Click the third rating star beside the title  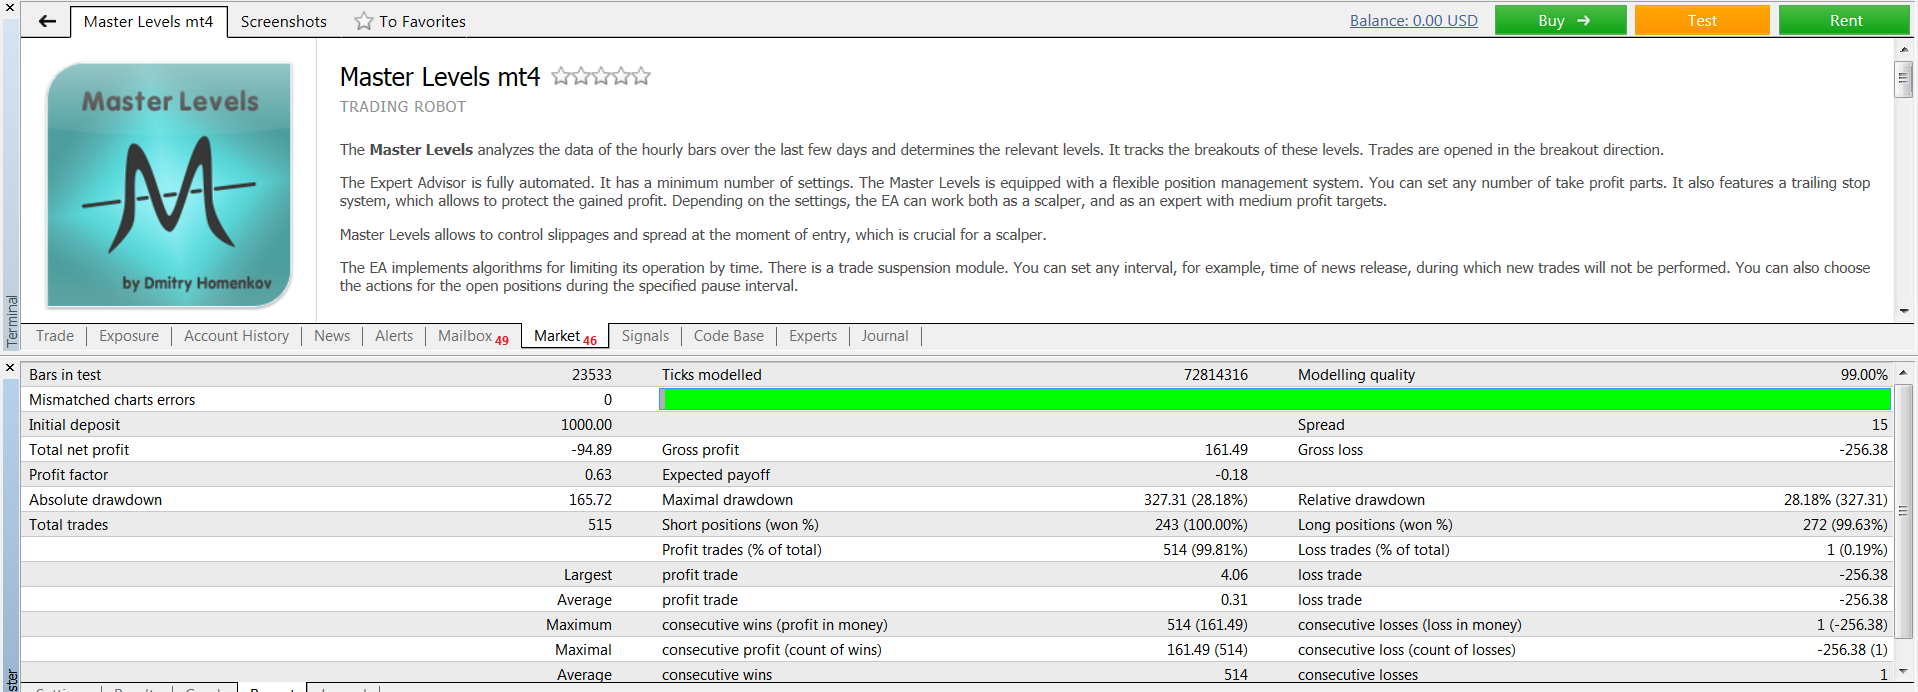pos(601,76)
